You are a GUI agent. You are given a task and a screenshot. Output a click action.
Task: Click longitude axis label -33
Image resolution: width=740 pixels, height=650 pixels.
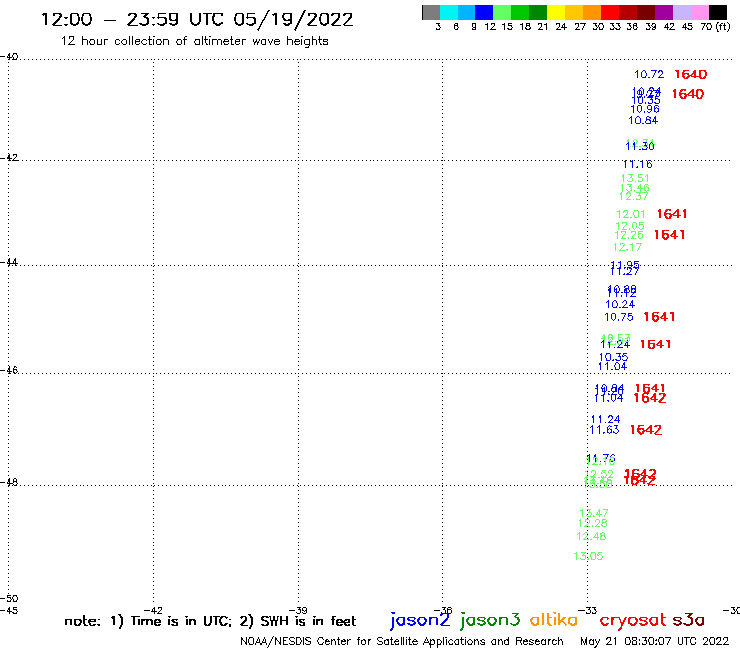588,611
